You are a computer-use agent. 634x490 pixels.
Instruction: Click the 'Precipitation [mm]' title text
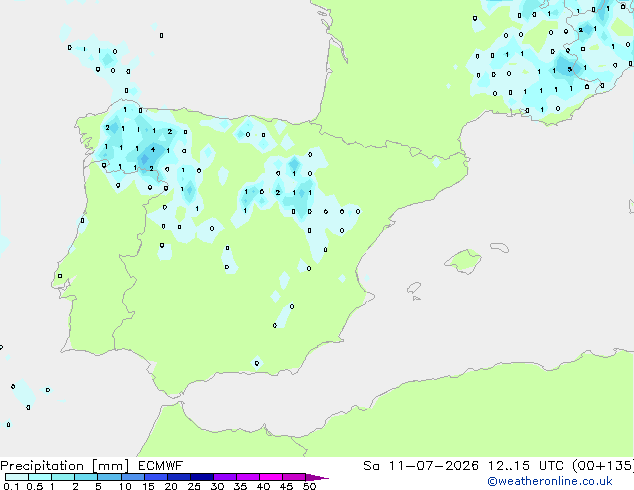pyautogui.click(x=65, y=466)
